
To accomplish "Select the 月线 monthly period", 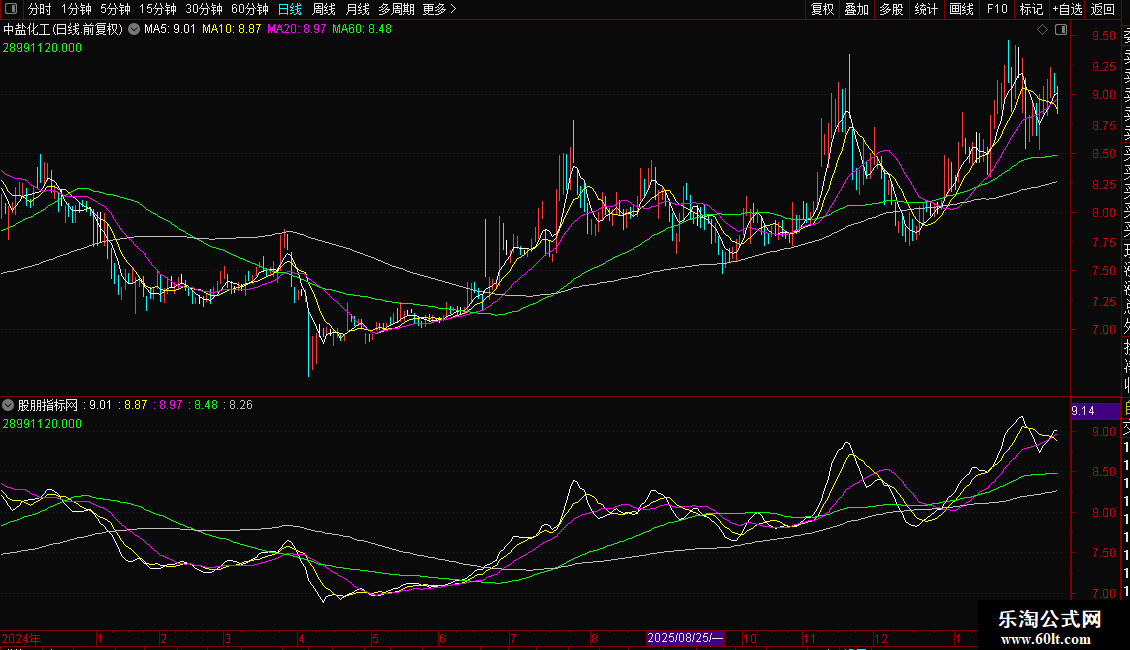I will coord(357,9).
